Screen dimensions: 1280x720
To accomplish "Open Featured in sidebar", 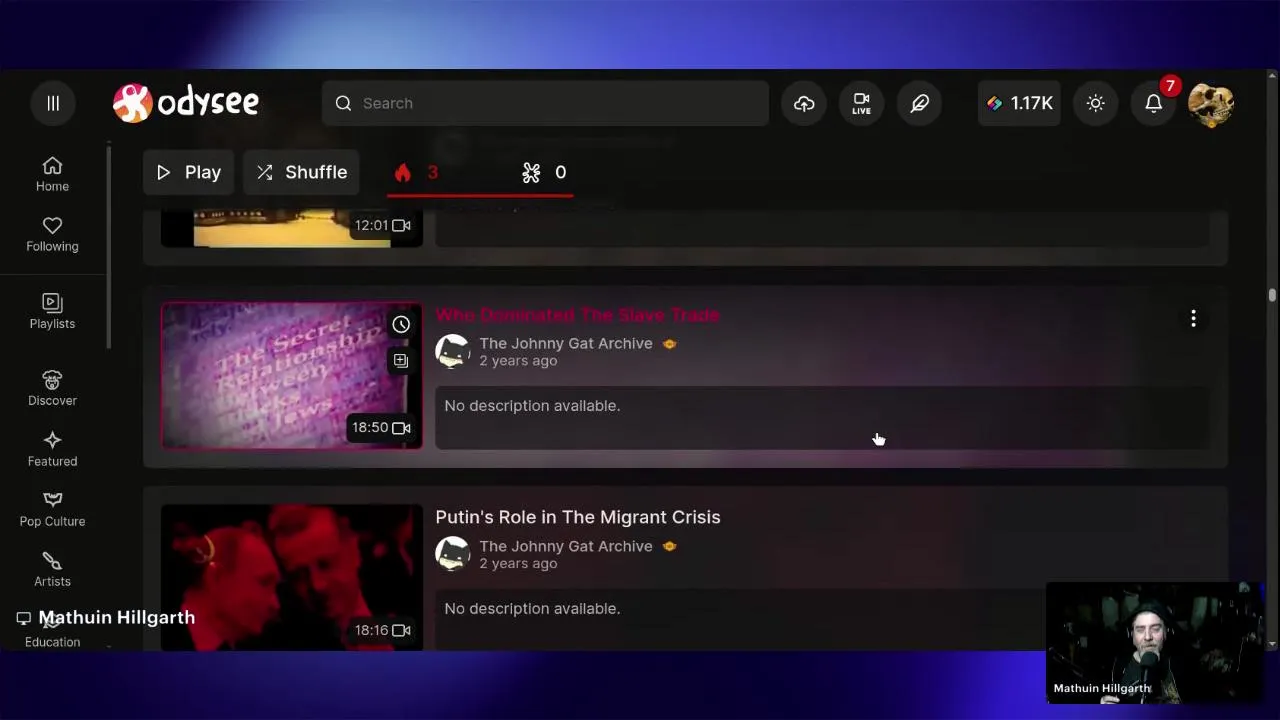I will click(x=52, y=449).
